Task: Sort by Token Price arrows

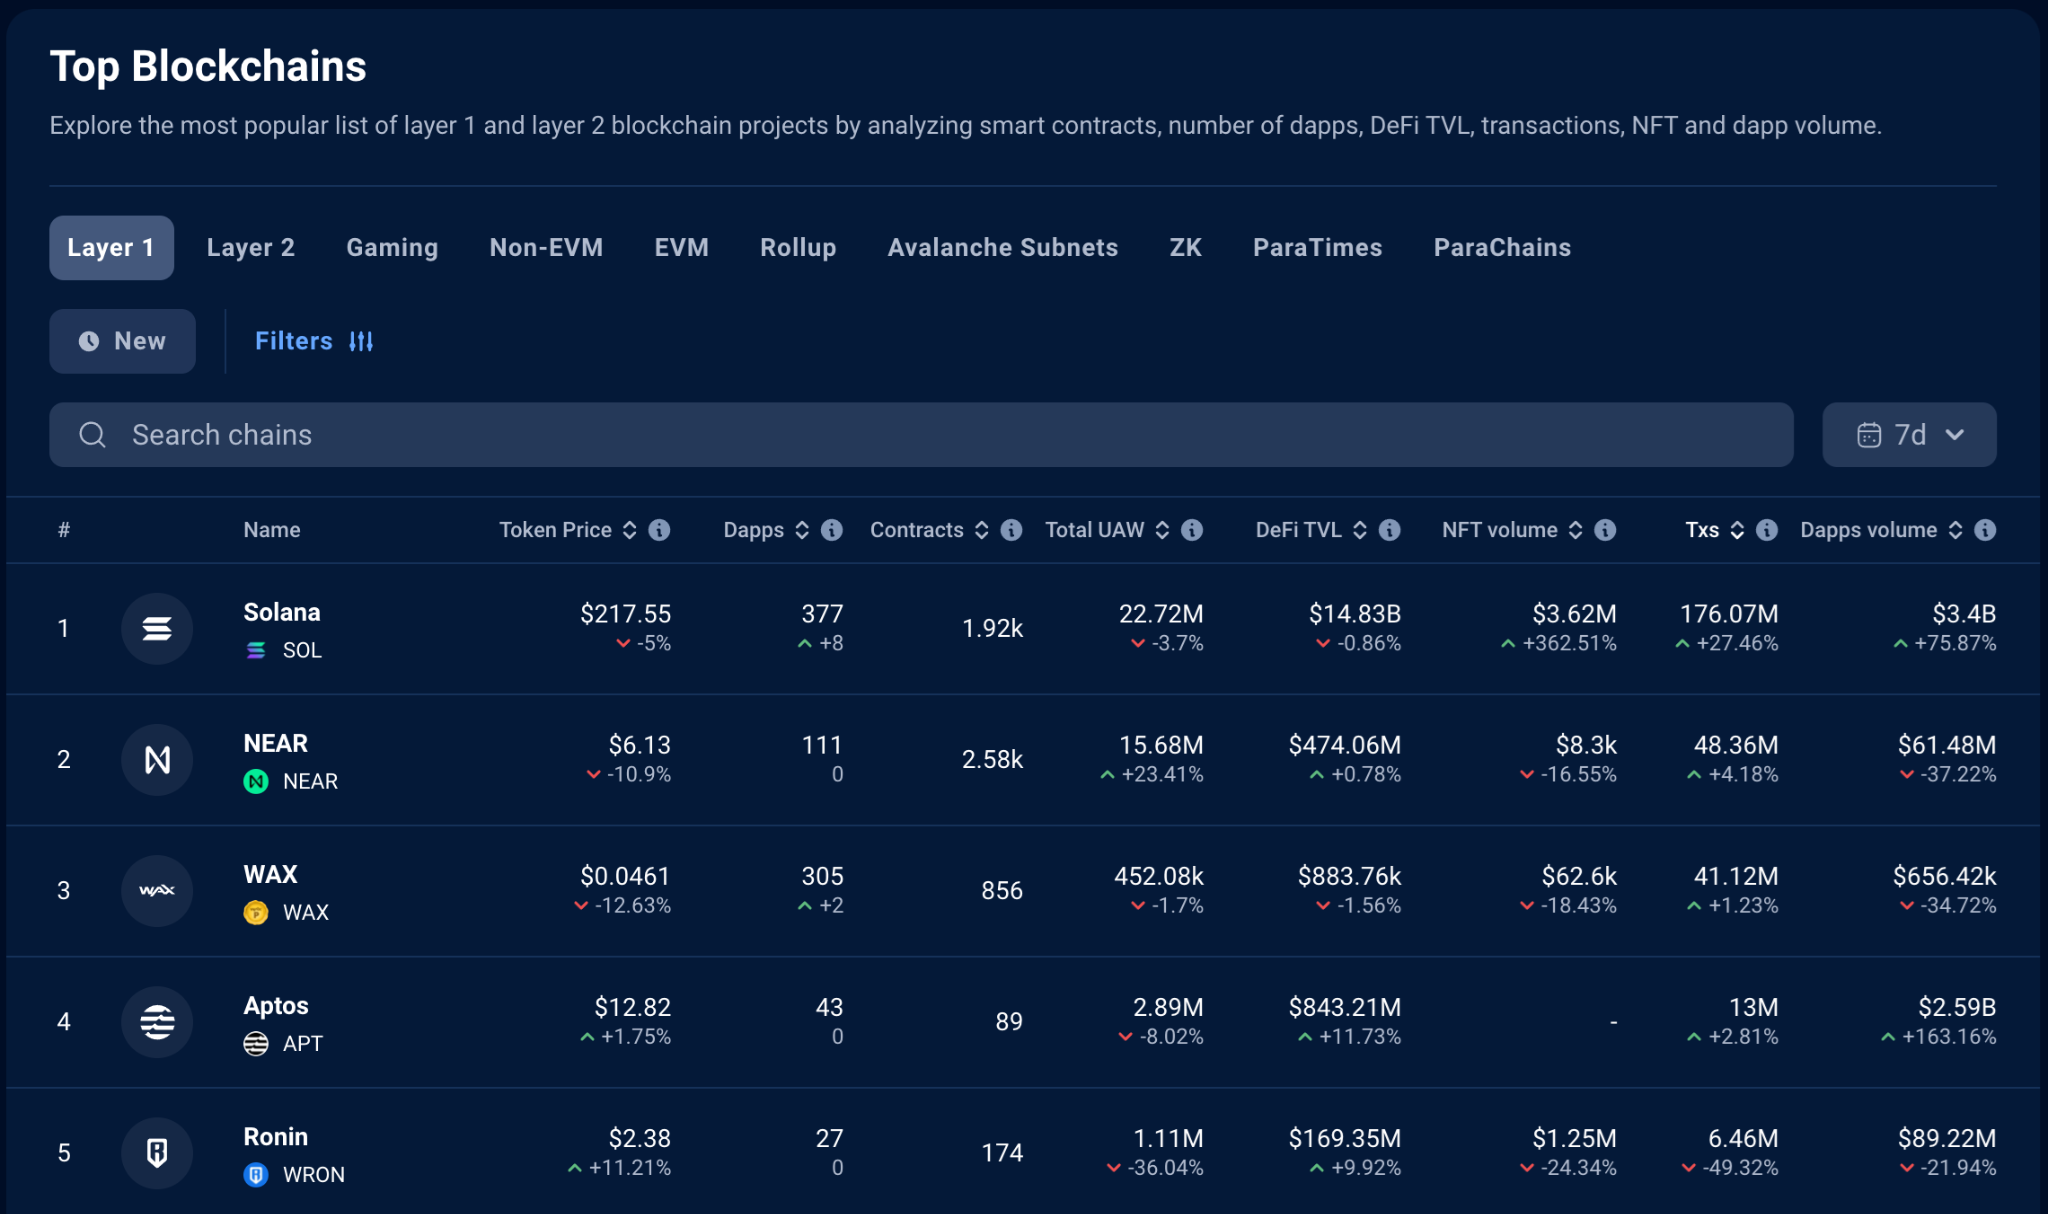Action: coord(629,530)
